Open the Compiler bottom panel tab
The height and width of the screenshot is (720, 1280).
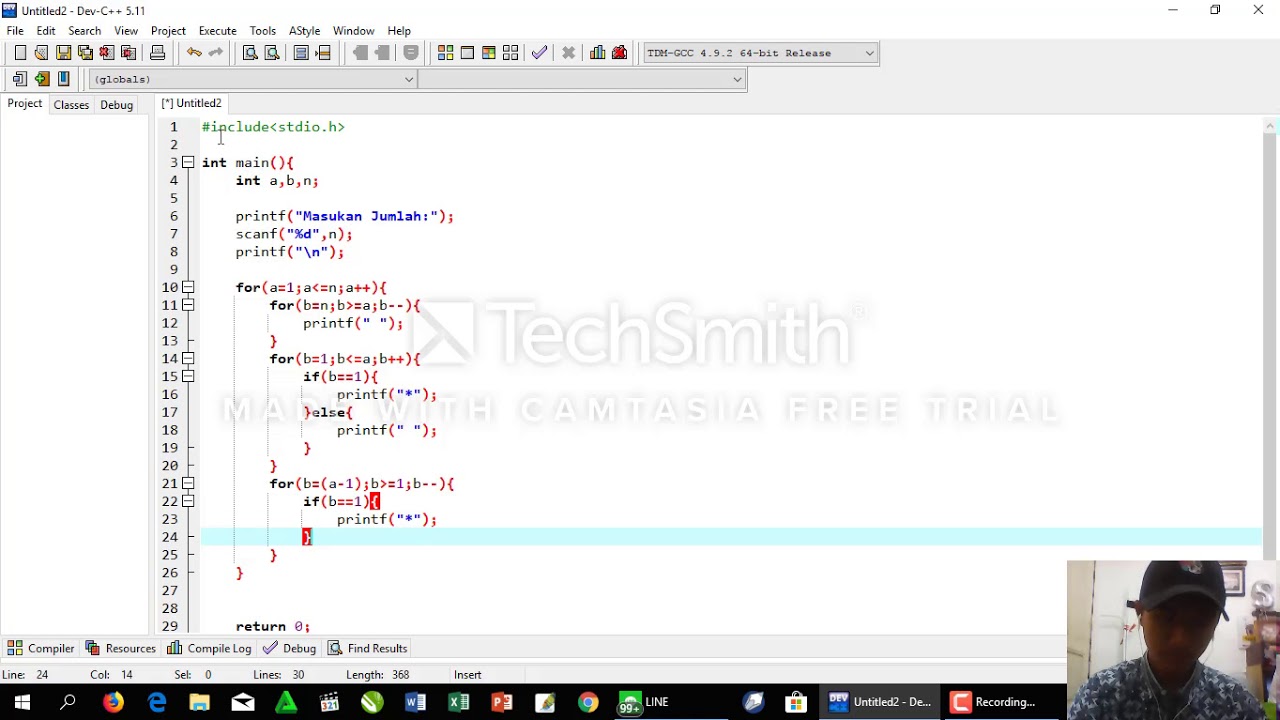click(41, 648)
